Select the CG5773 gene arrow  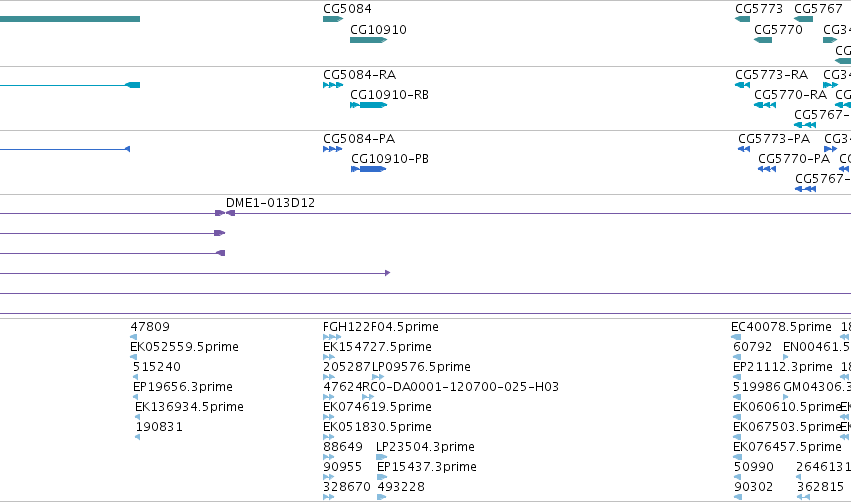742,19
